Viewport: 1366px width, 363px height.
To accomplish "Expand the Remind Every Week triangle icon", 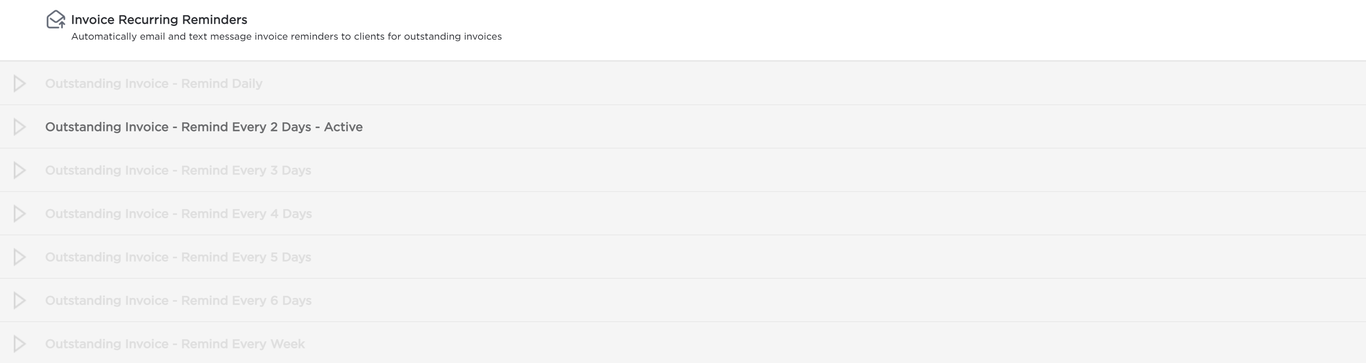I will click(19, 344).
